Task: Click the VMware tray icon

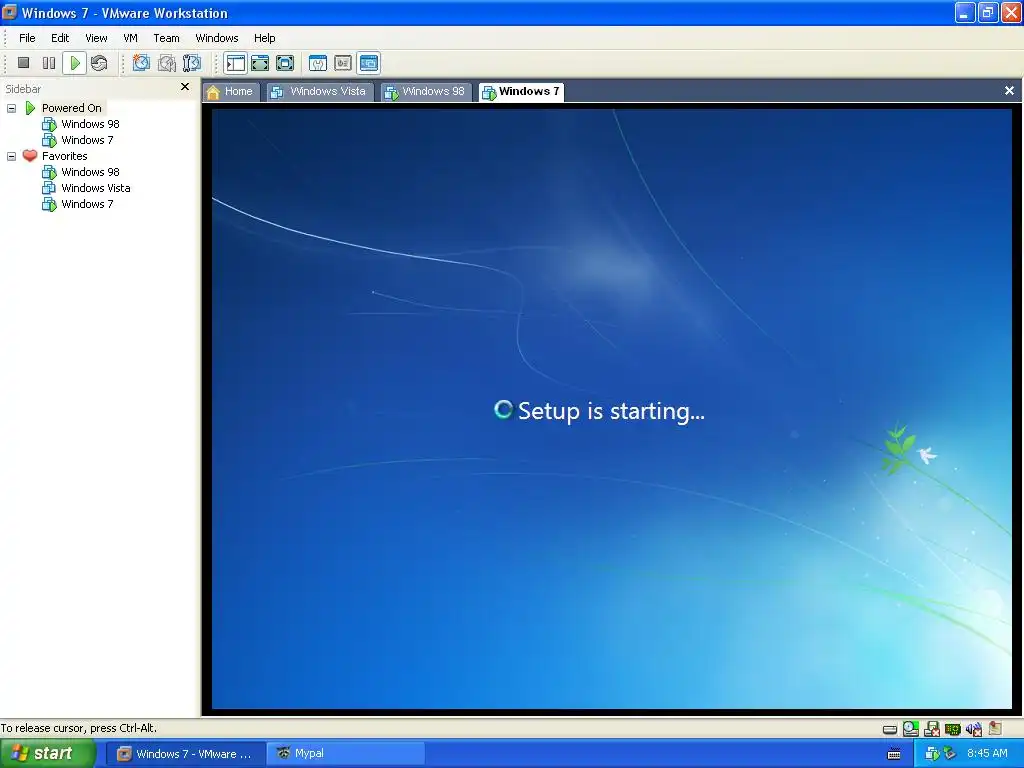Action: coord(932,754)
